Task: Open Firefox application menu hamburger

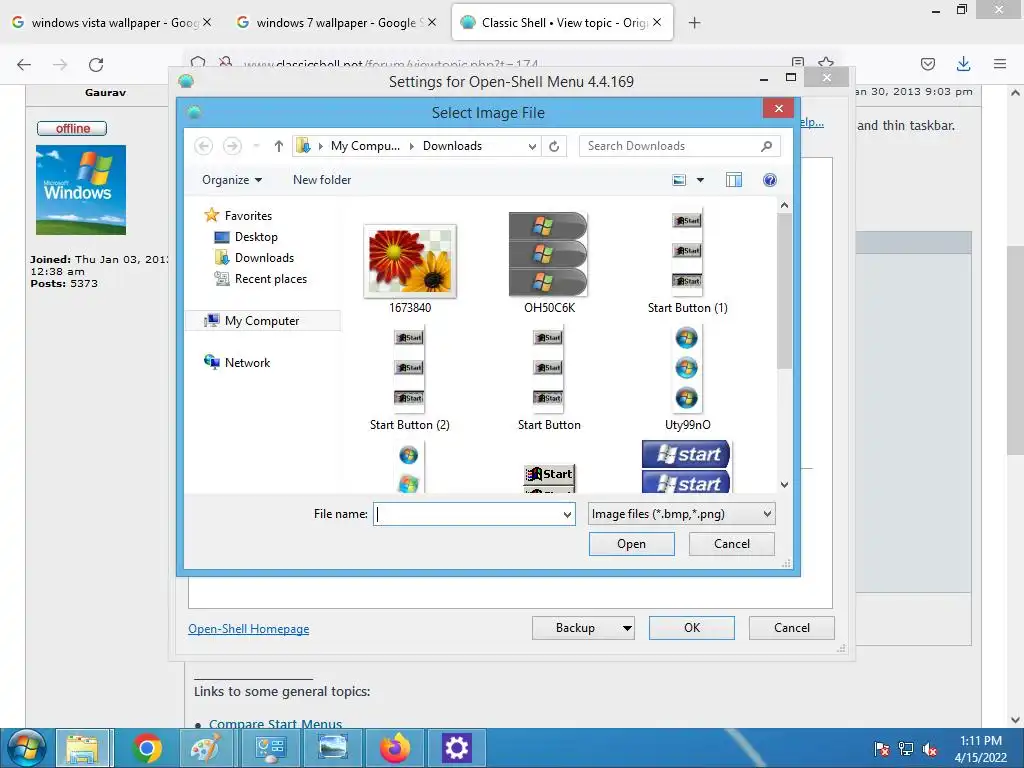Action: pos(1000,63)
